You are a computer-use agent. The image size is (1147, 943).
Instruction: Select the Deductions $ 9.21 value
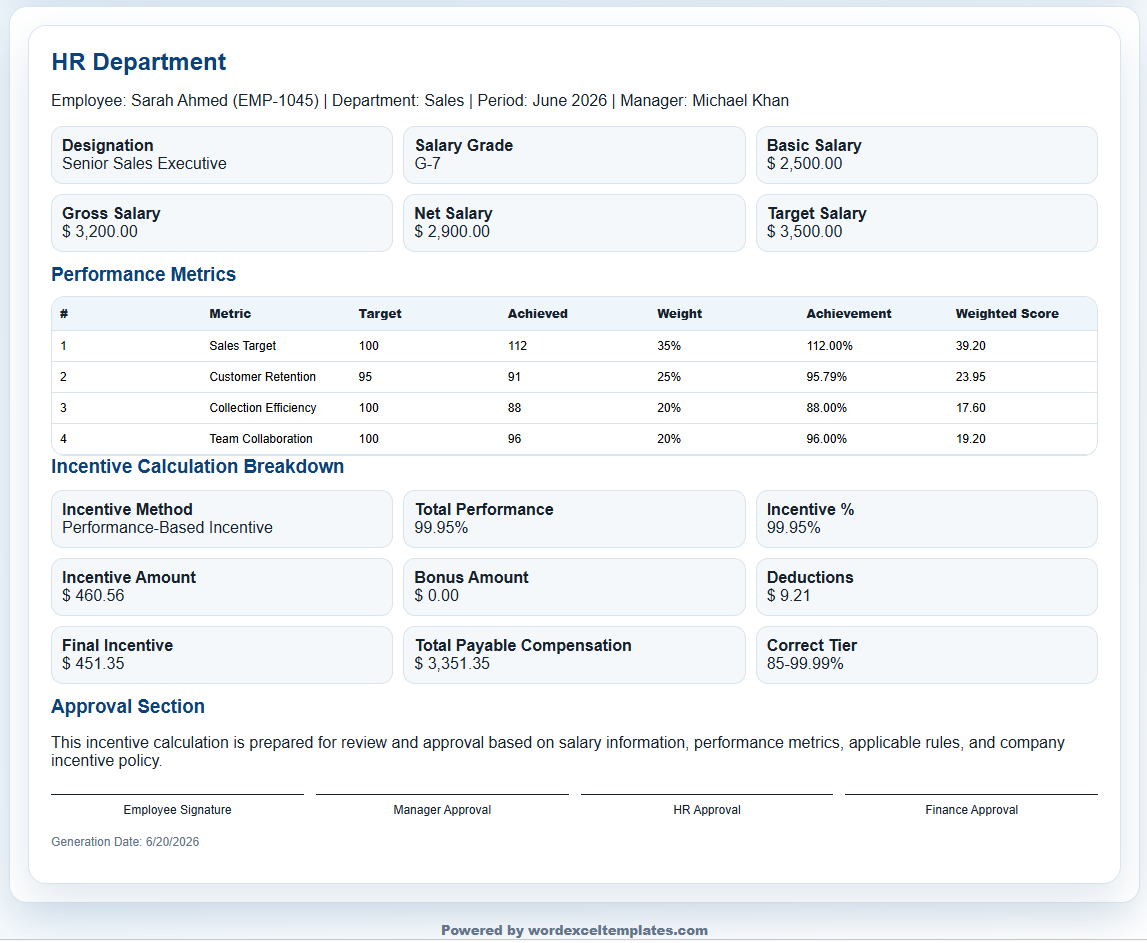point(789,596)
